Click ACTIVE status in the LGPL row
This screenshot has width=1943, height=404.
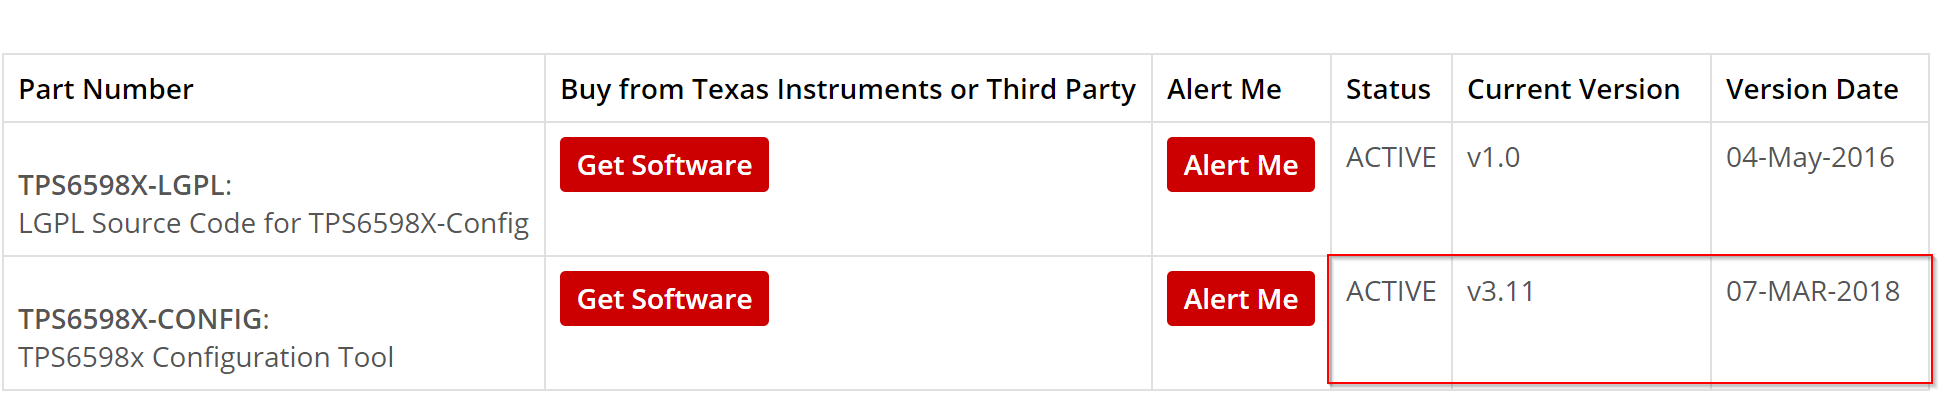(1390, 157)
